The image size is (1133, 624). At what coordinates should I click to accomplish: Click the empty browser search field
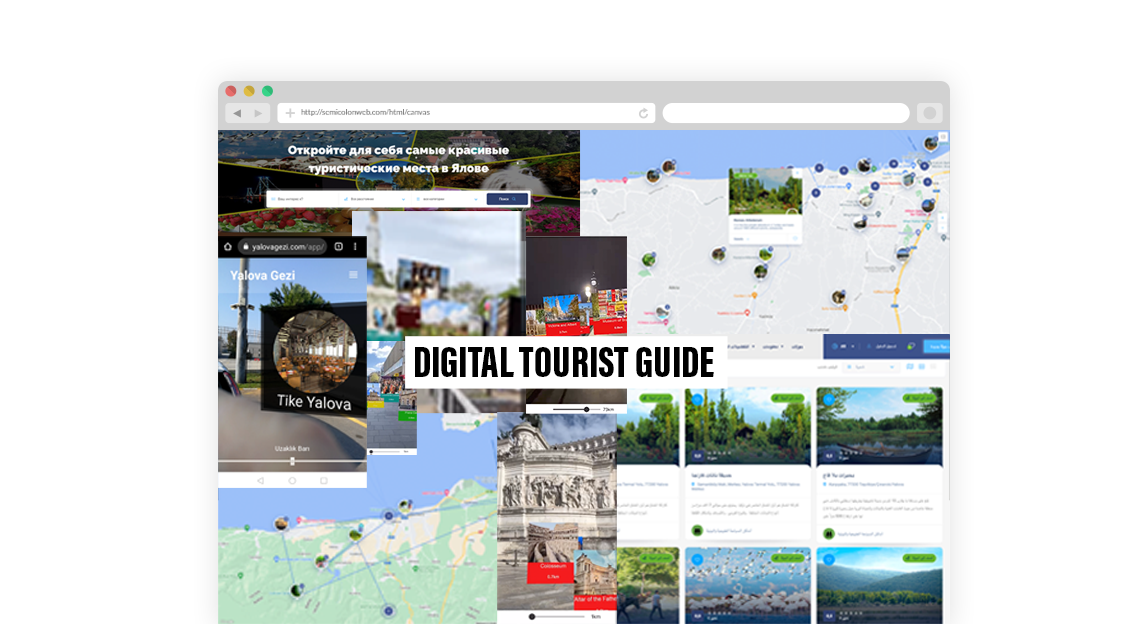click(x=786, y=113)
